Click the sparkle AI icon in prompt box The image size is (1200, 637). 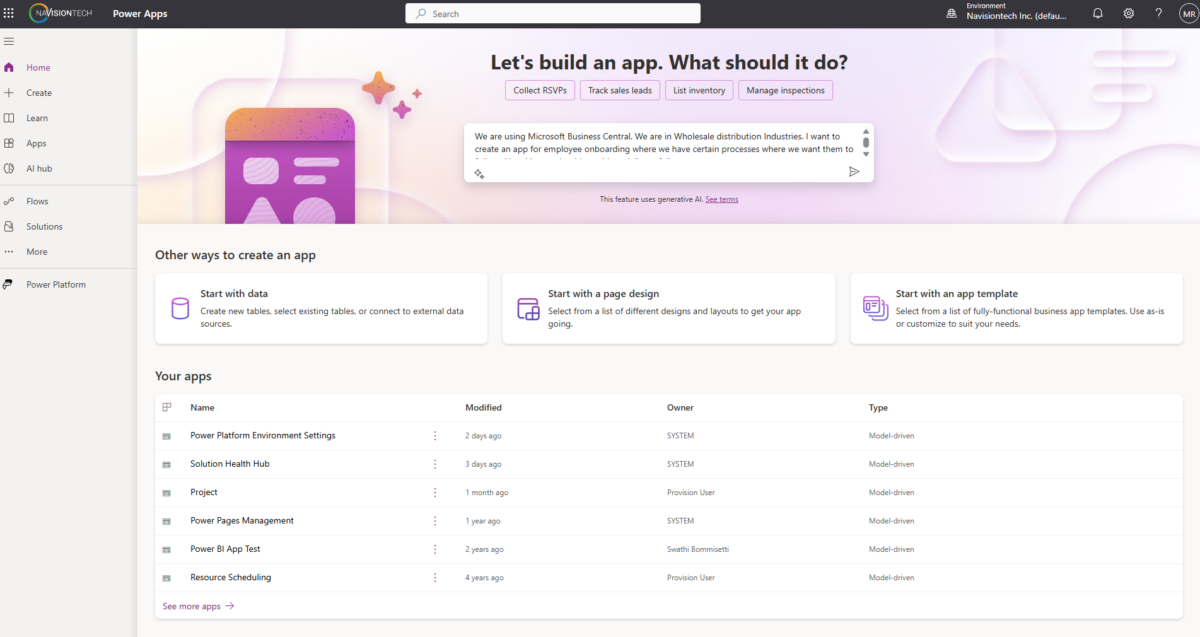479,173
